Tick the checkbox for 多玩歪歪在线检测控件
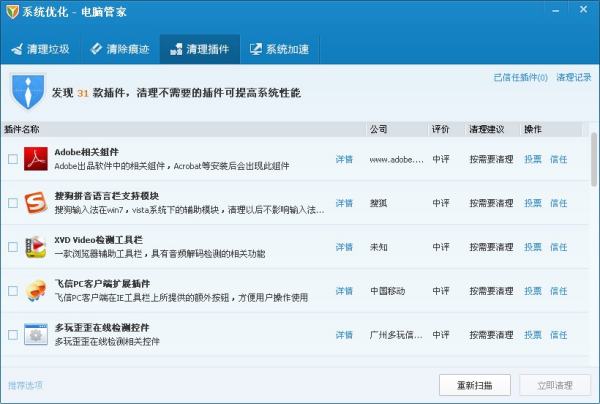The height and width of the screenshot is (404, 600). 13,335
